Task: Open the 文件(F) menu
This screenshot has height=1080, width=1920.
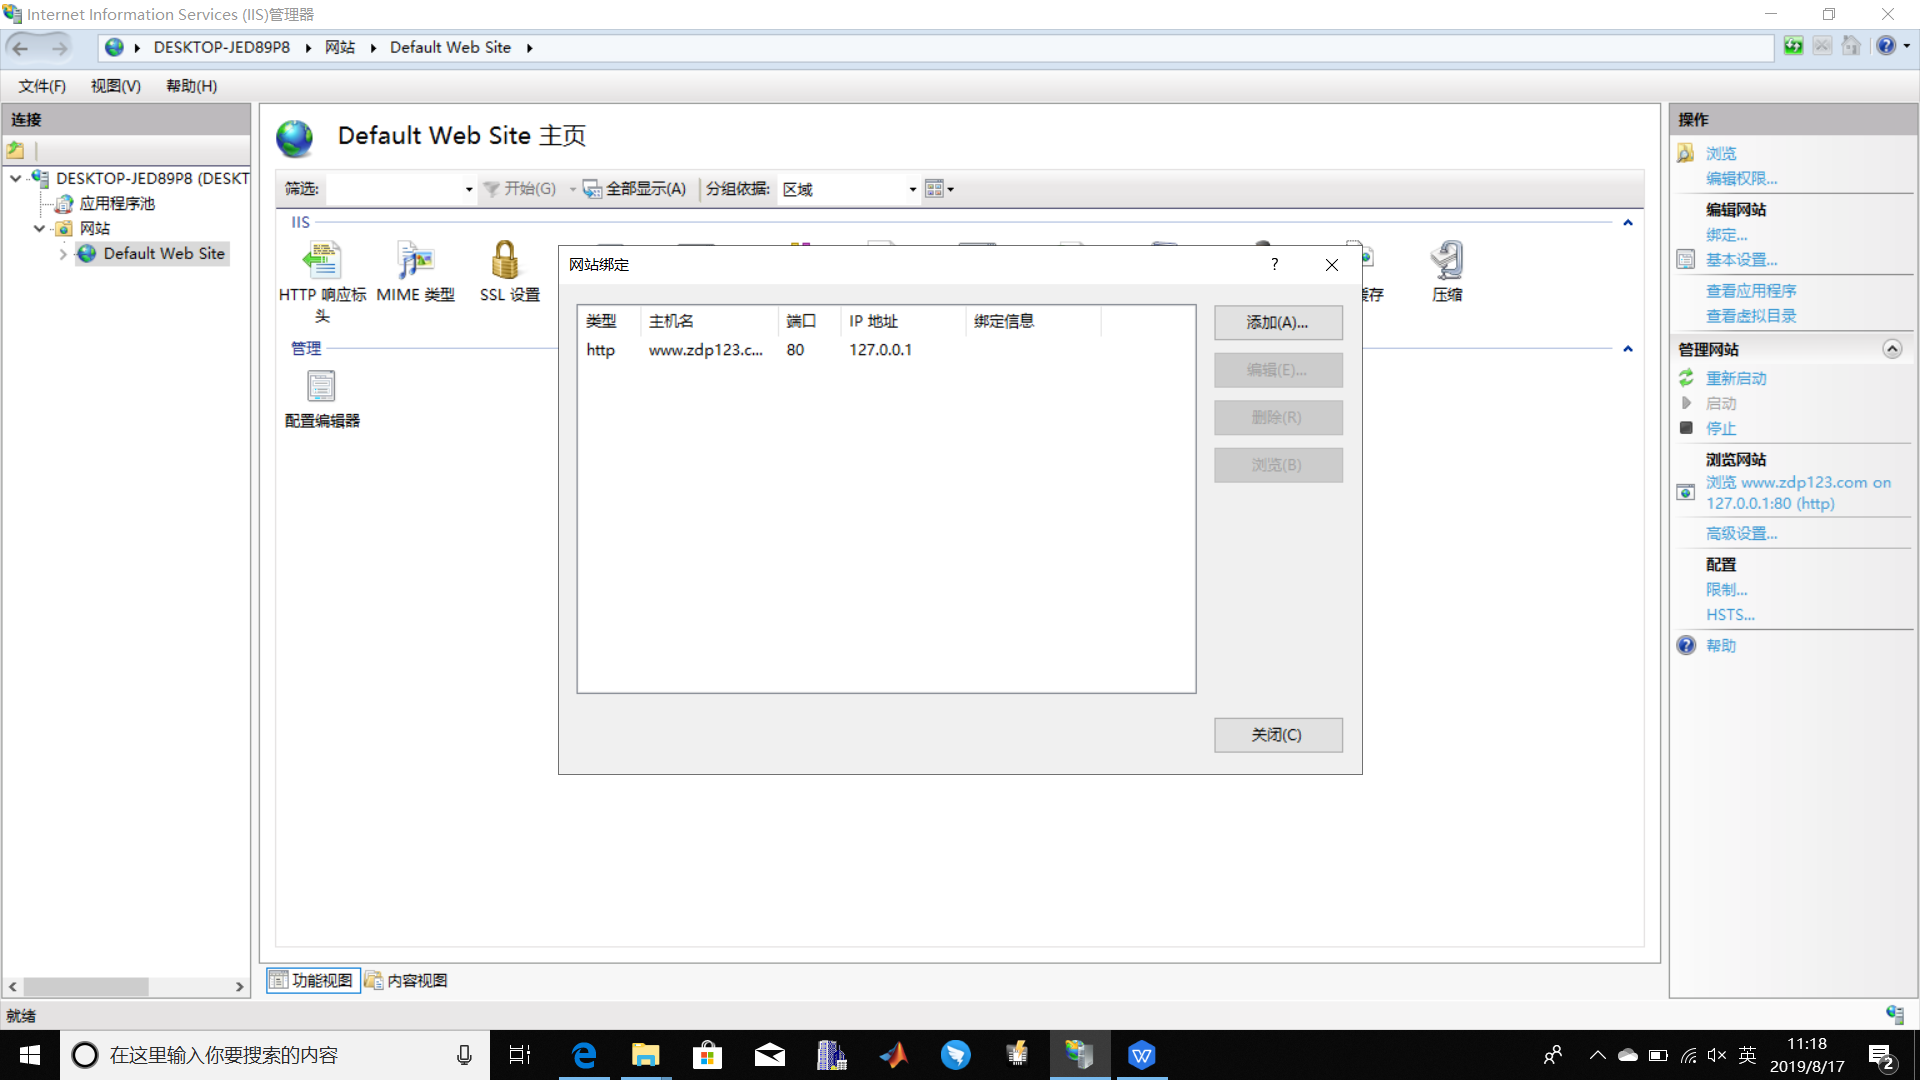Action: pos(42,86)
